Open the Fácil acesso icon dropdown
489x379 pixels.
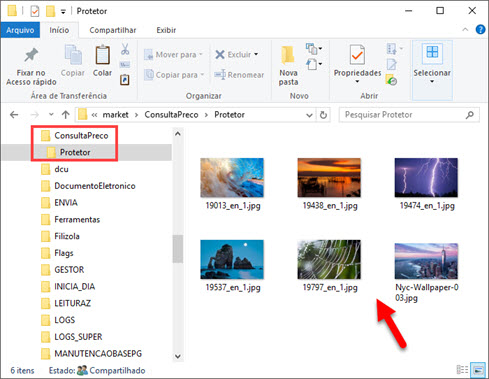(x=314, y=64)
